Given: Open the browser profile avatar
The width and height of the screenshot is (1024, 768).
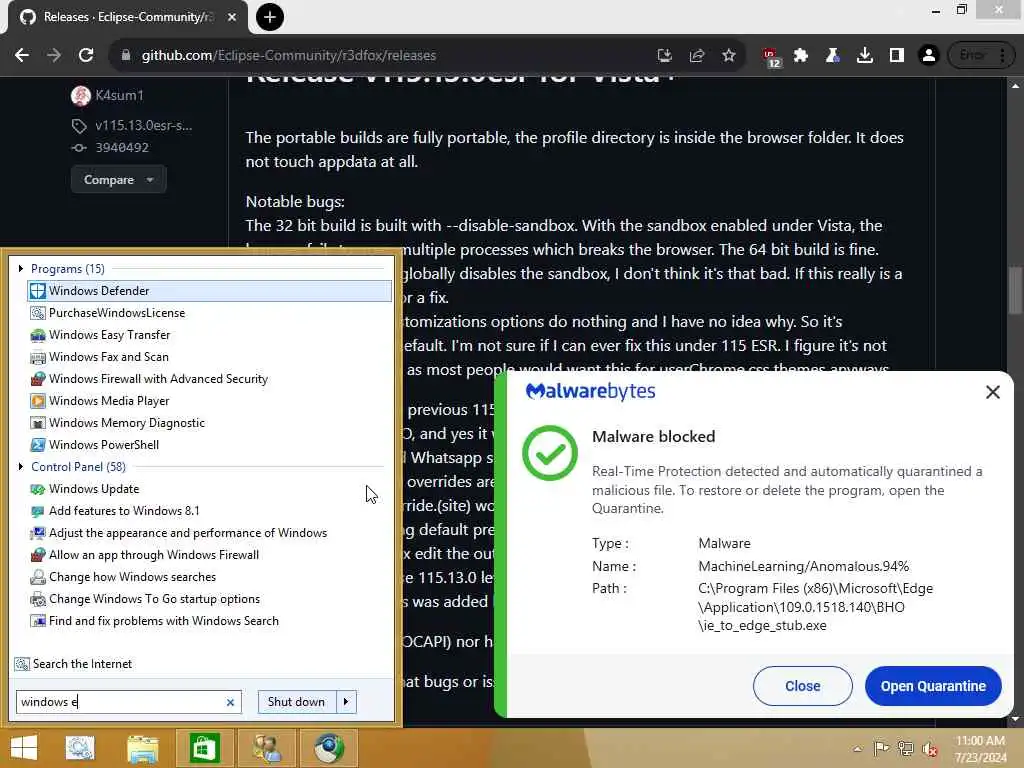Looking at the screenshot, I should pos(929,56).
